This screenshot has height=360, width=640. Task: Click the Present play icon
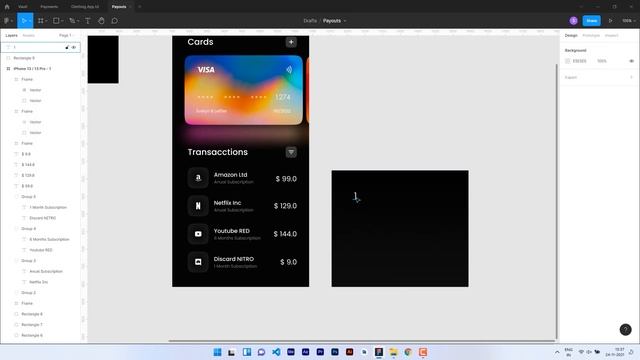[611, 21]
